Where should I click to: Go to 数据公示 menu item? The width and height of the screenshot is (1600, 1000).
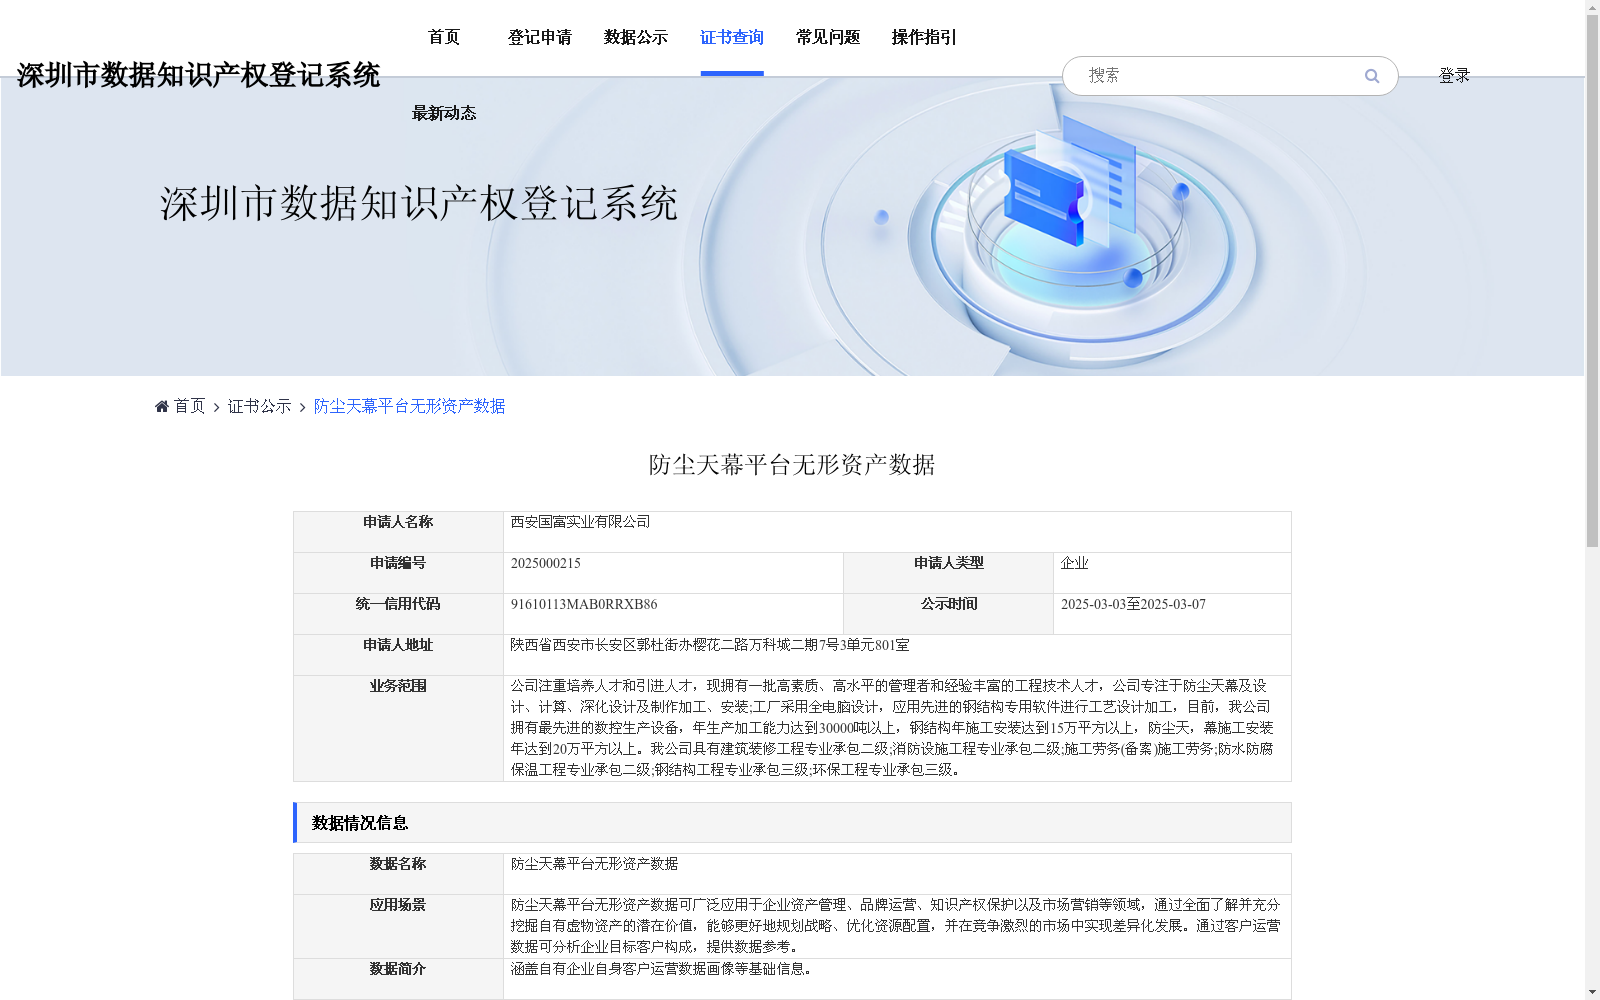(636, 37)
